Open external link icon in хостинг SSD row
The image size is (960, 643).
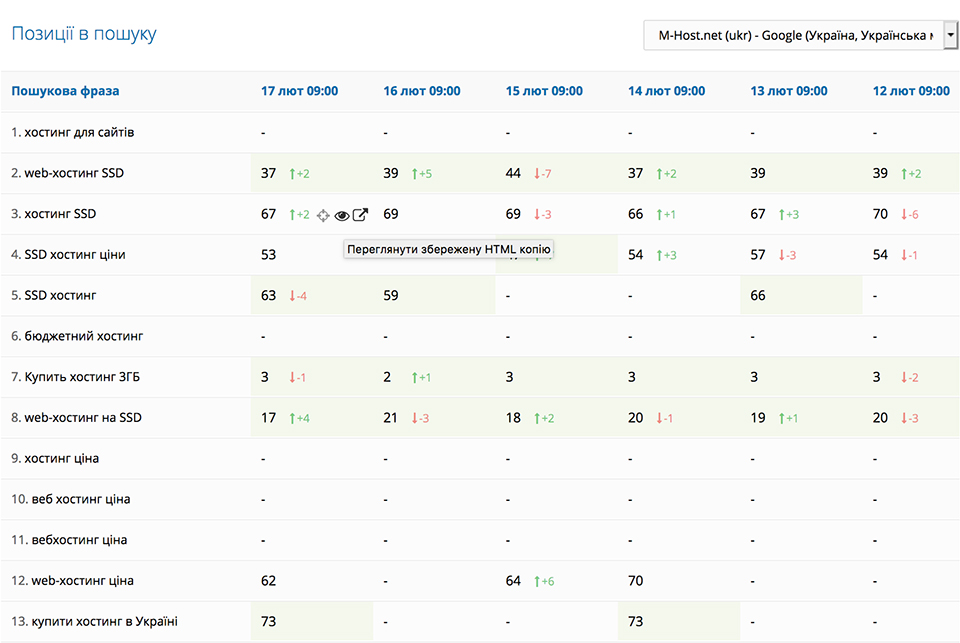pyautogui.click(x=361, y=215)
